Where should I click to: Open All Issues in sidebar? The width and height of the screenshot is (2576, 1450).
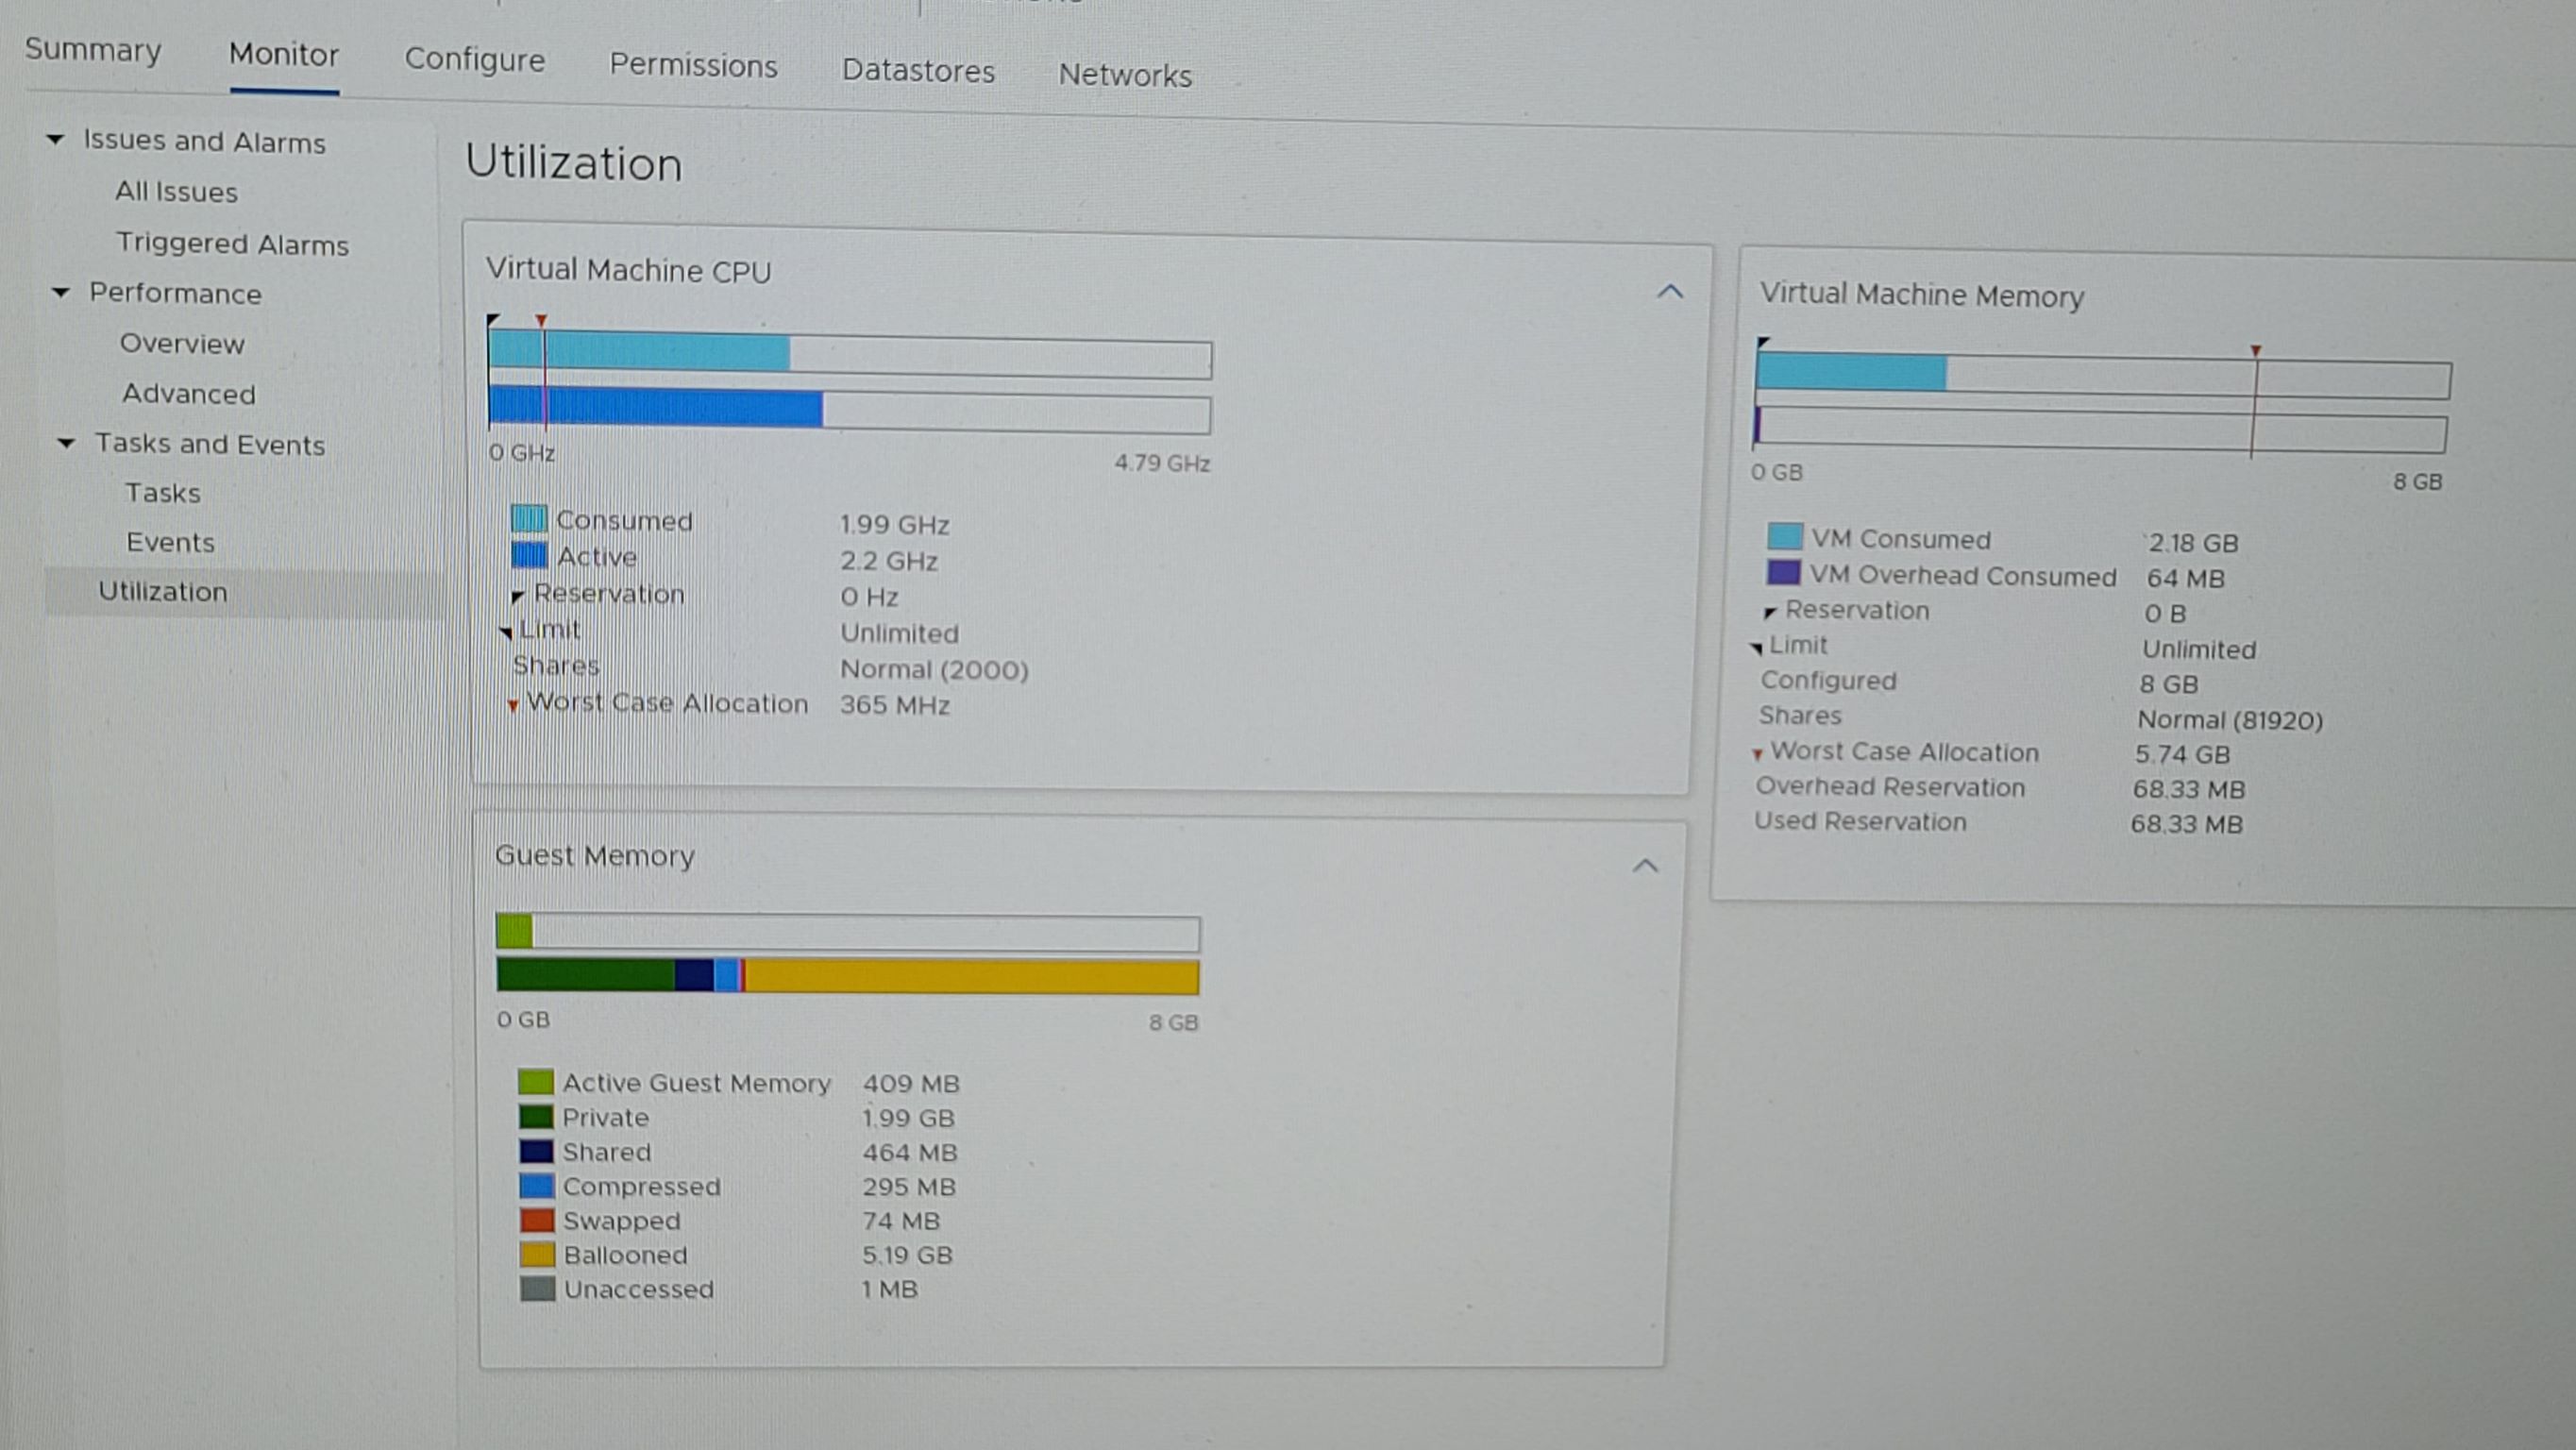pos(176,192)
